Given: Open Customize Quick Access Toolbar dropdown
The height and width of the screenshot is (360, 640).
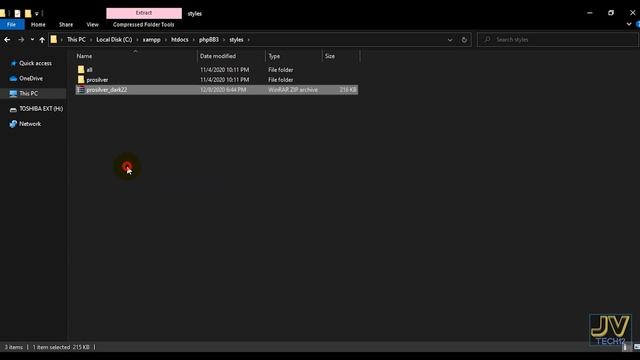Looking at the screenshot, I should (x=37, y=13).
